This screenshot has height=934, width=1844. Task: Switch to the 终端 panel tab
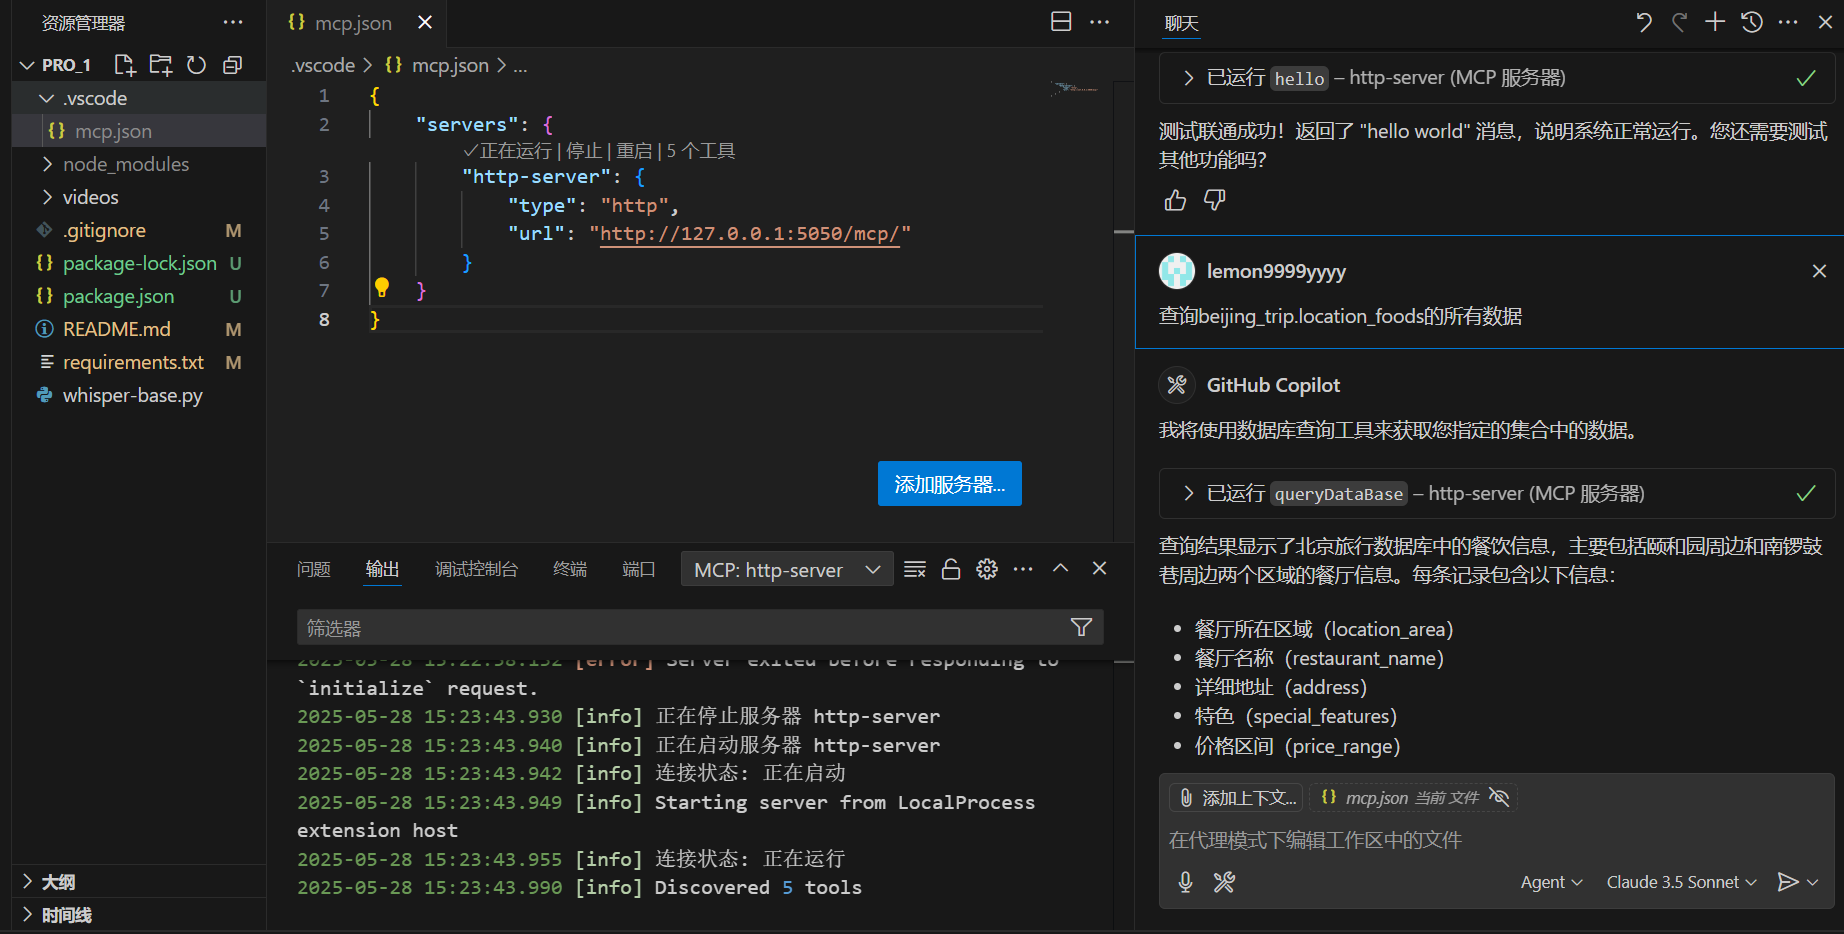[x=569, y=568]
